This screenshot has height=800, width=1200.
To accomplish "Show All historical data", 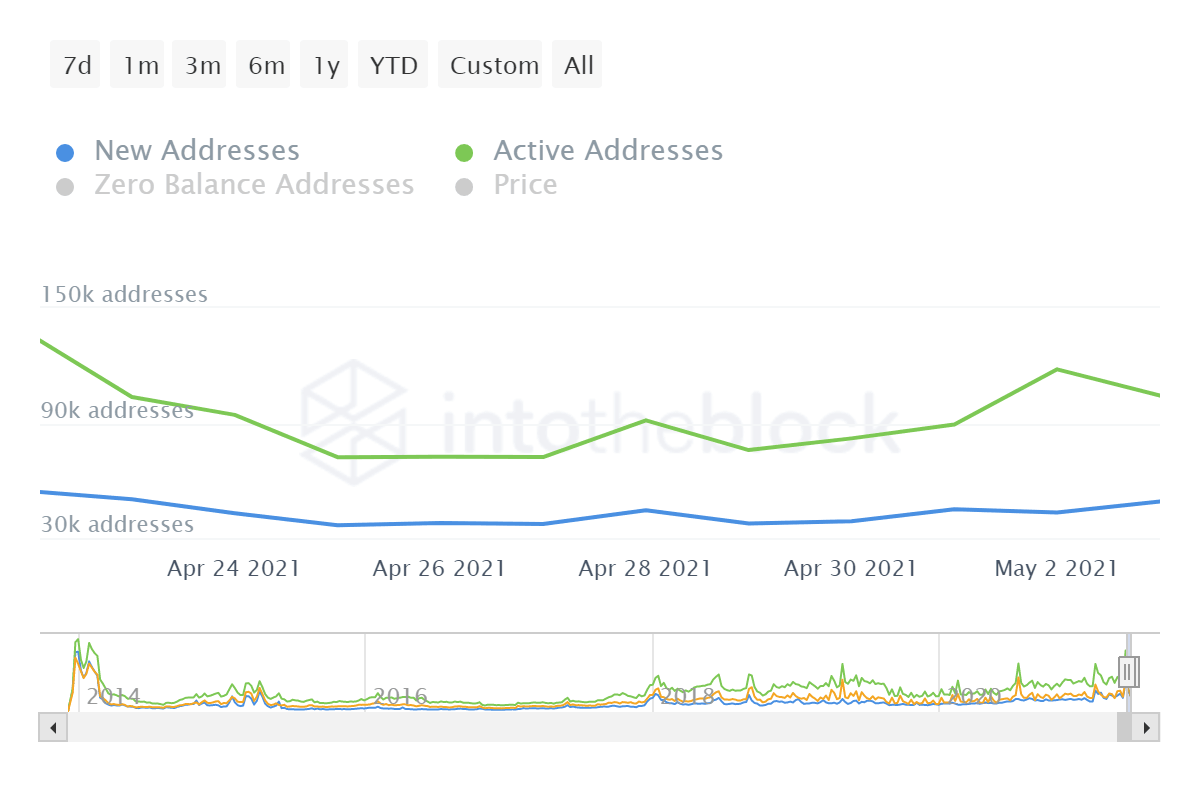I will 578,66.
